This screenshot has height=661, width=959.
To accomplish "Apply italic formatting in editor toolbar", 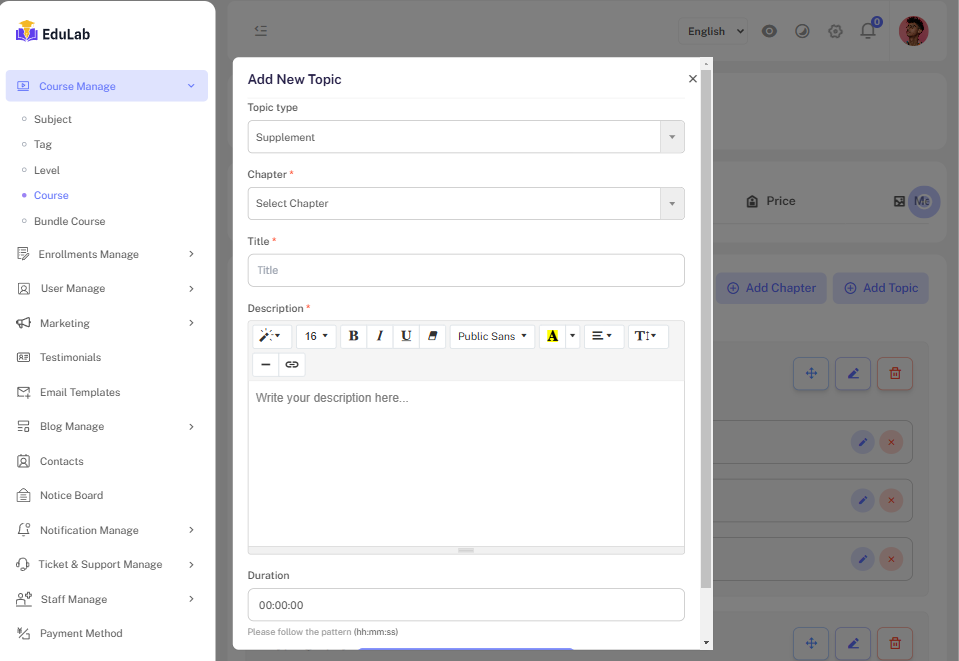I will pyautogui.click(x=380, y=336).
